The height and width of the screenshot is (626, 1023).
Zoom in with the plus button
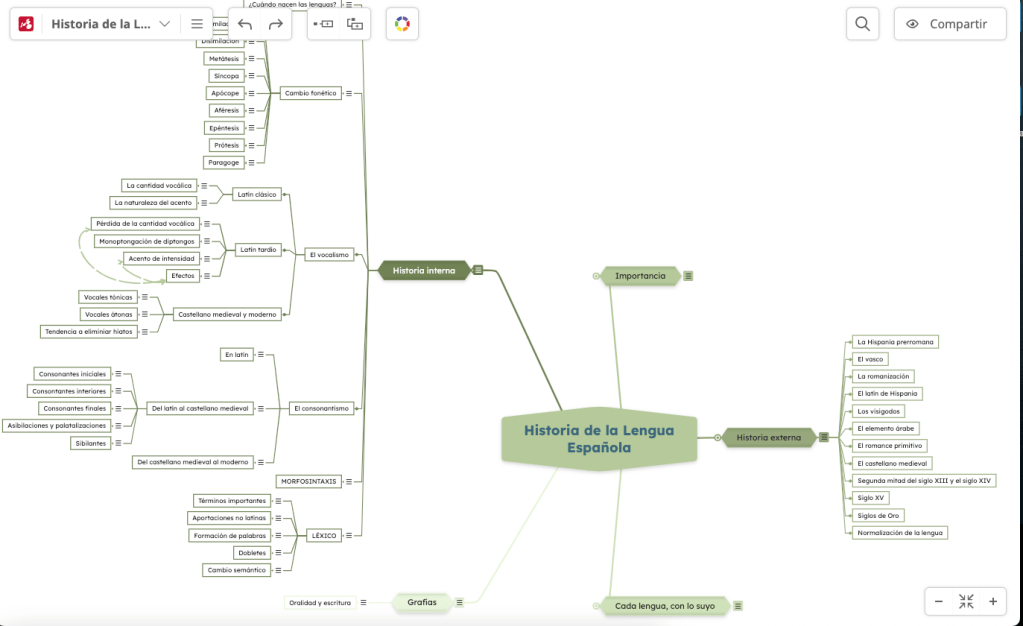pos(992,601)
